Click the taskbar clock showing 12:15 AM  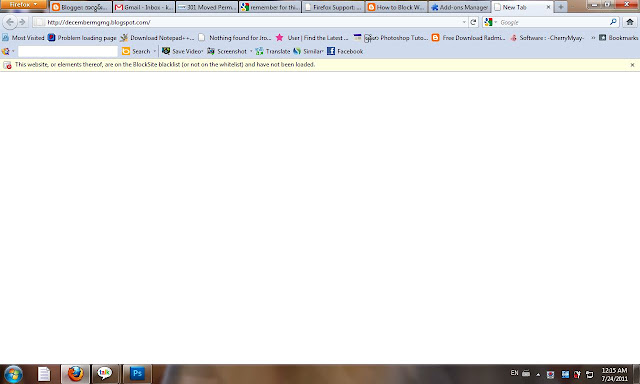[x=615, y=374]
